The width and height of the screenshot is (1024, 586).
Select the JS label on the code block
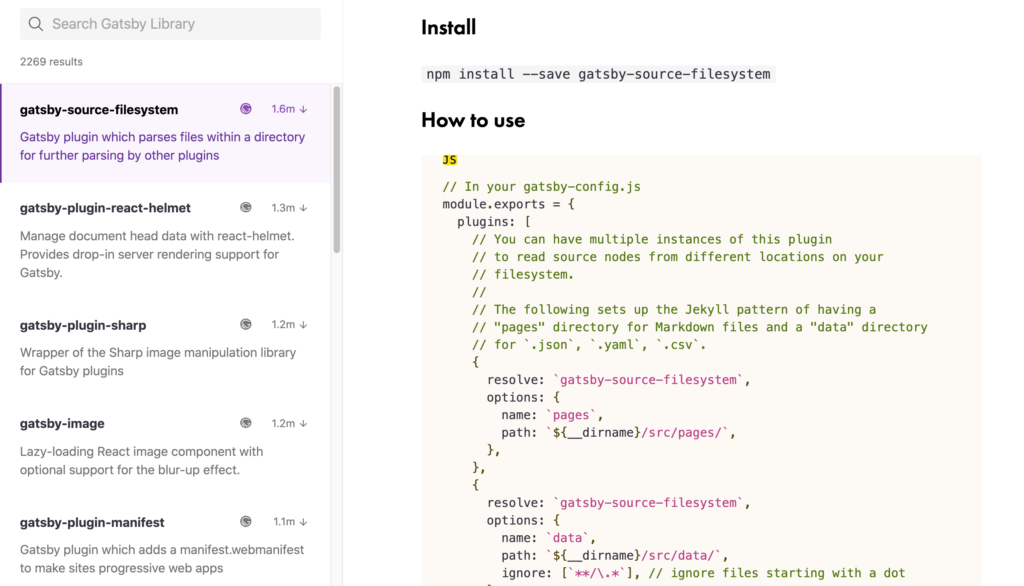pos(448,159)
